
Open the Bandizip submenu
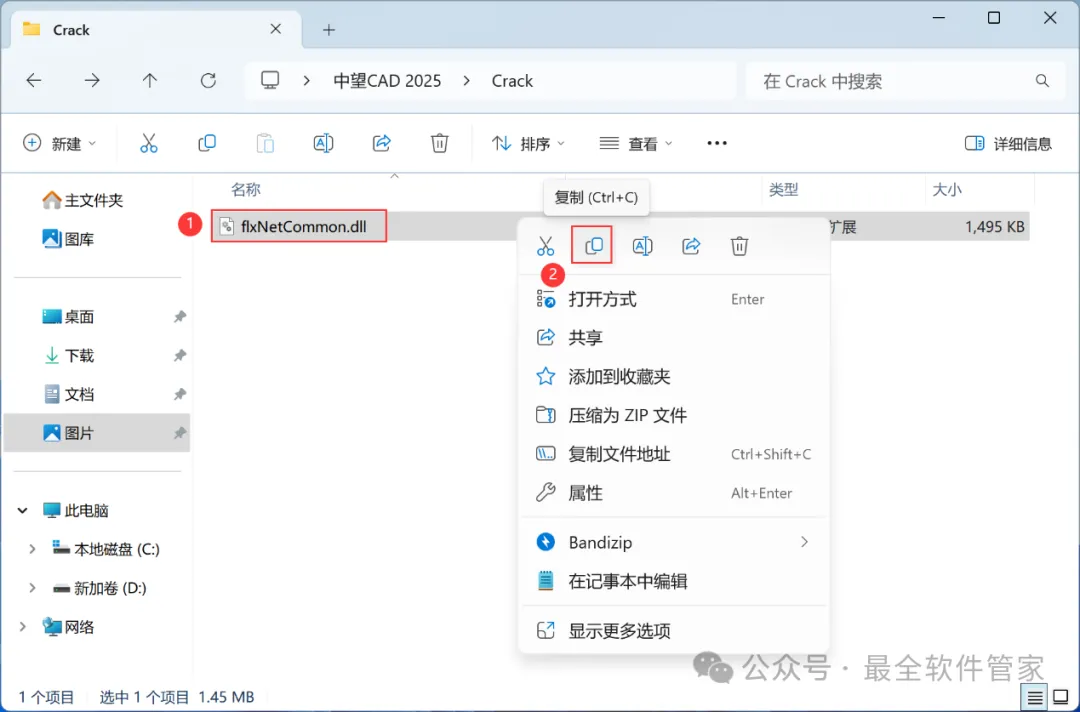pos(674,542)
